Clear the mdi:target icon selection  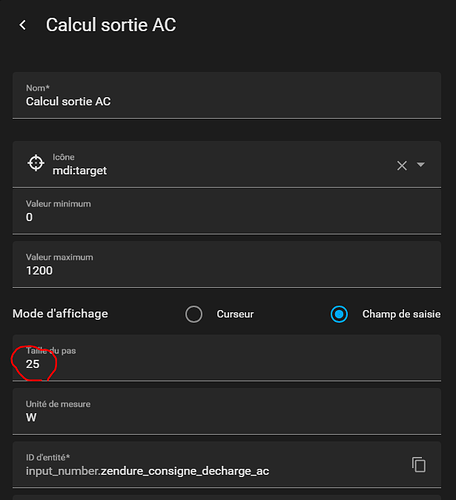[402, 165]
